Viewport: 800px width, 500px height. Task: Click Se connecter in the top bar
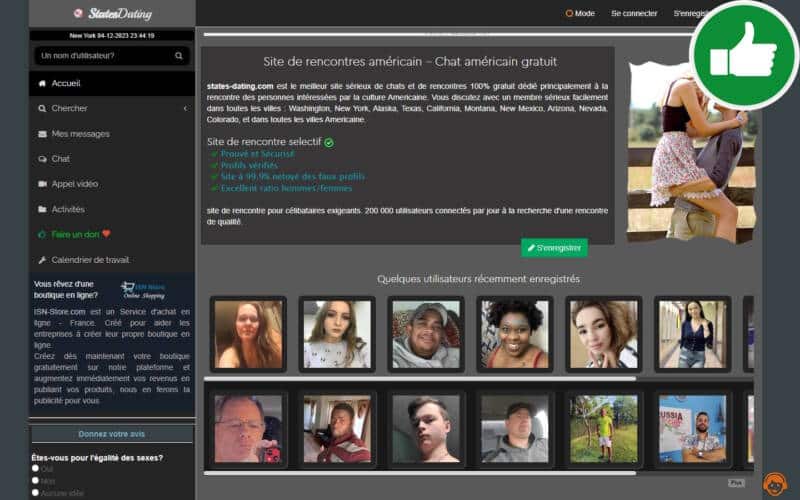tap(634, 13)
